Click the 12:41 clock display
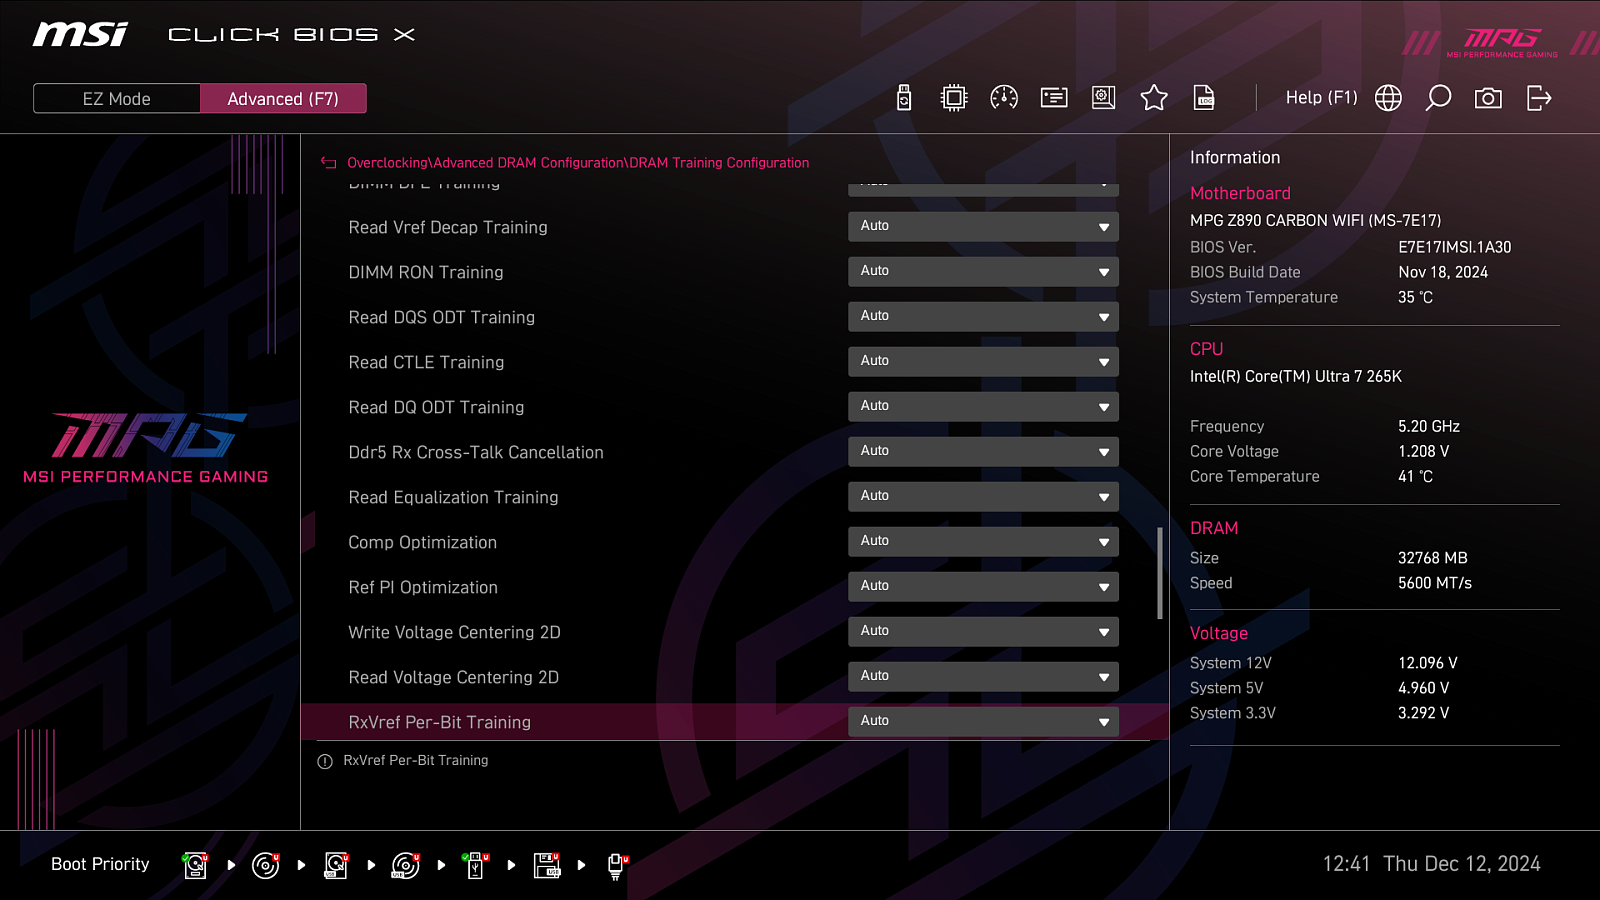 tap(1346, 864)
